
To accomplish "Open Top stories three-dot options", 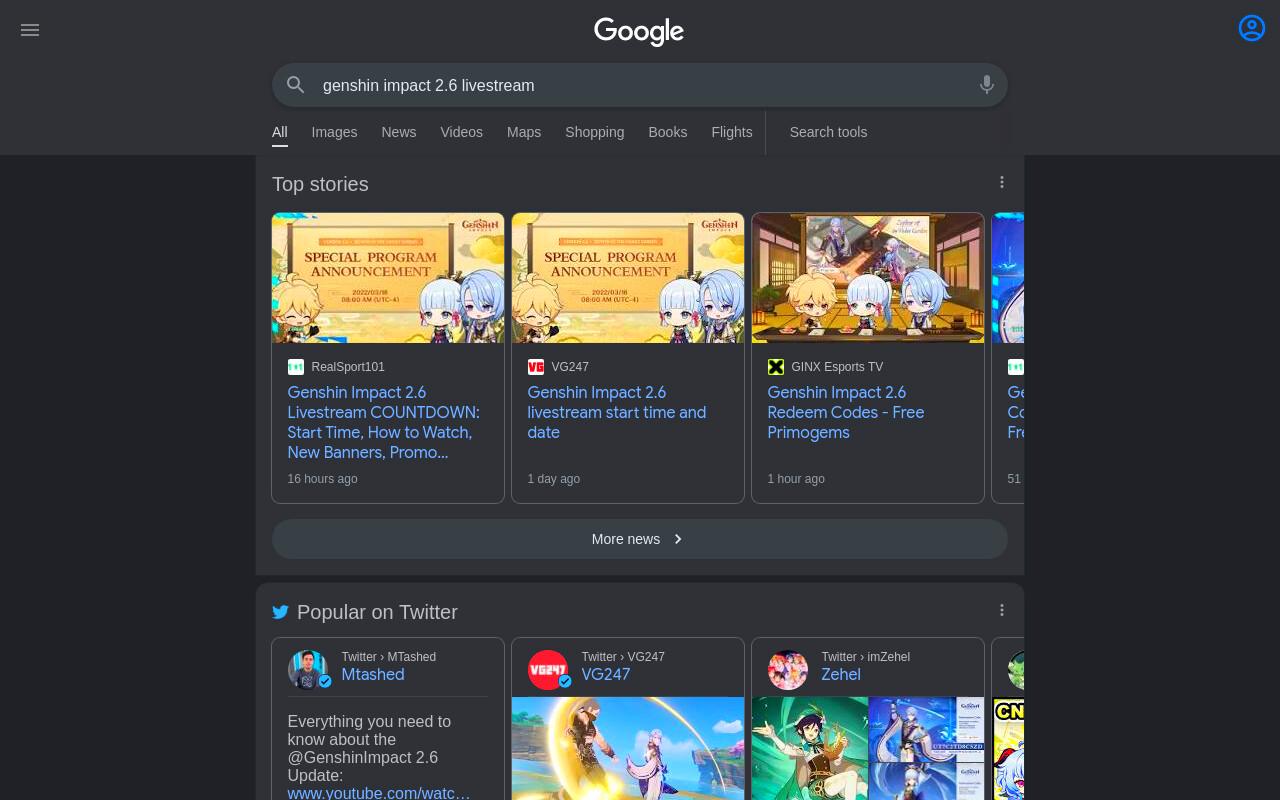I will click(1002, 182).
